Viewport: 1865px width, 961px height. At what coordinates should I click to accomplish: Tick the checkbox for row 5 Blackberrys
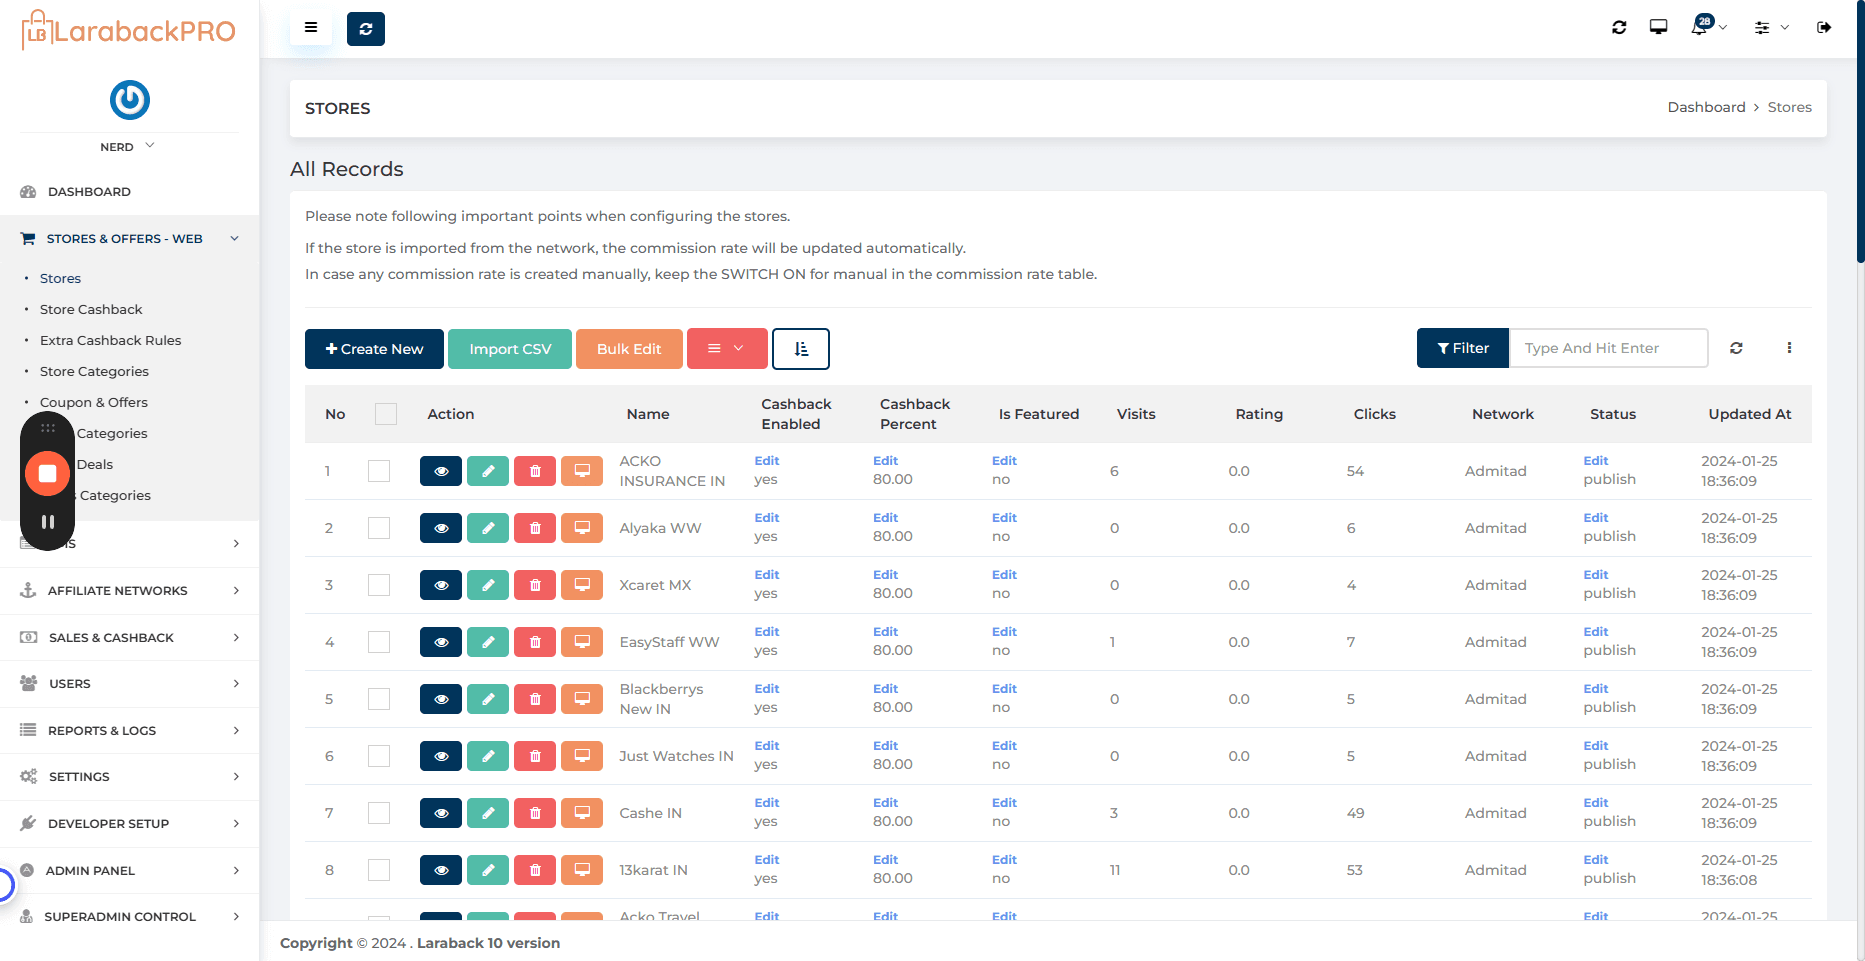[x=379, y=699]
